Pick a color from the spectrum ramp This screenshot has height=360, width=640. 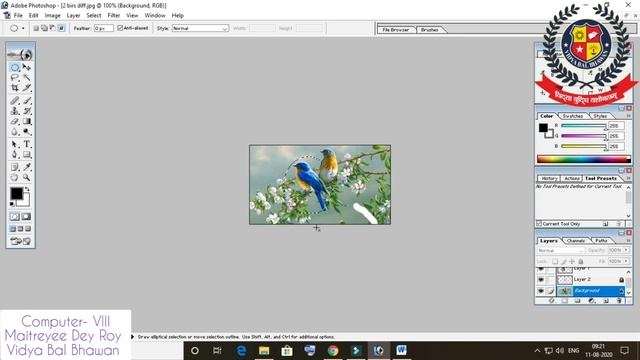[x=584, y=159]
